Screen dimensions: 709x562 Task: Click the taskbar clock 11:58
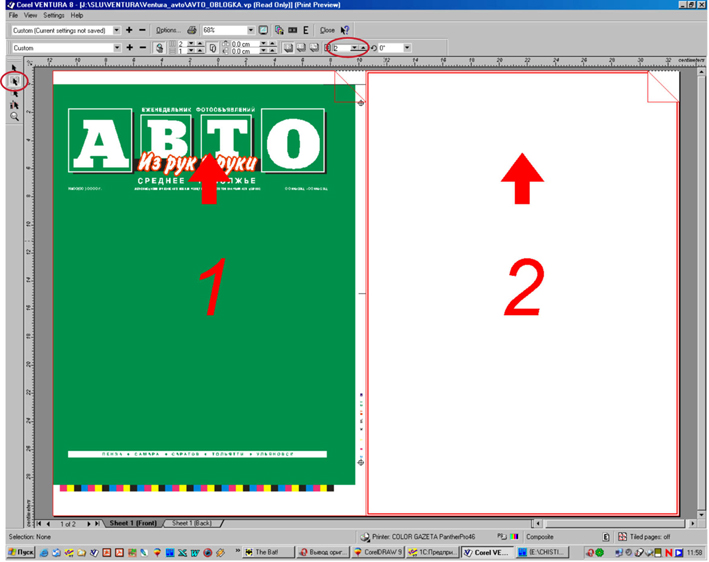pyautogui.click(x=694, y=552)
